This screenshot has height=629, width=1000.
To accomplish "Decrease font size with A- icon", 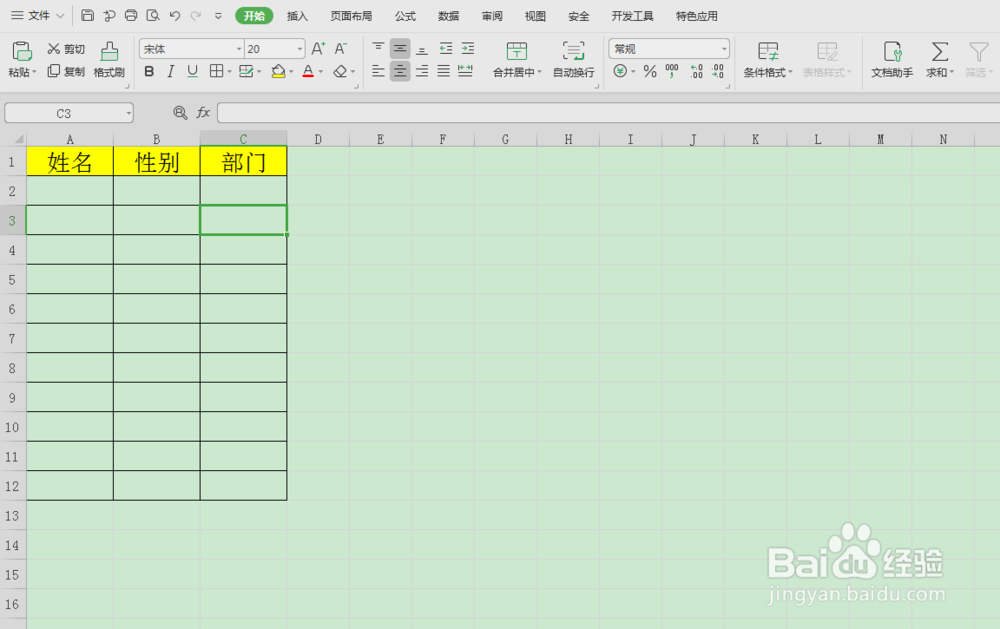I will point(341,48).
